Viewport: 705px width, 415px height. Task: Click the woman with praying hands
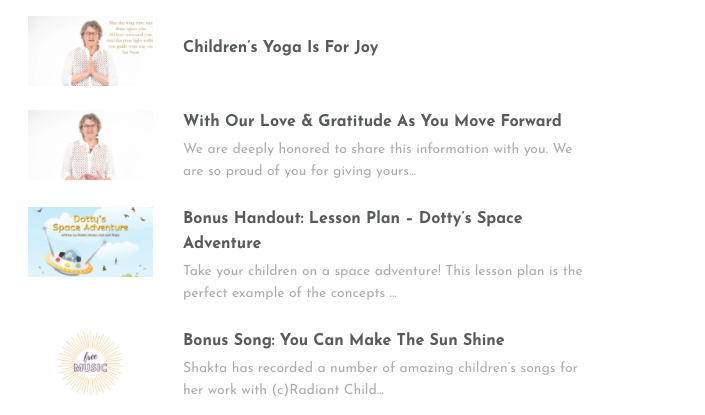point(90,52)
